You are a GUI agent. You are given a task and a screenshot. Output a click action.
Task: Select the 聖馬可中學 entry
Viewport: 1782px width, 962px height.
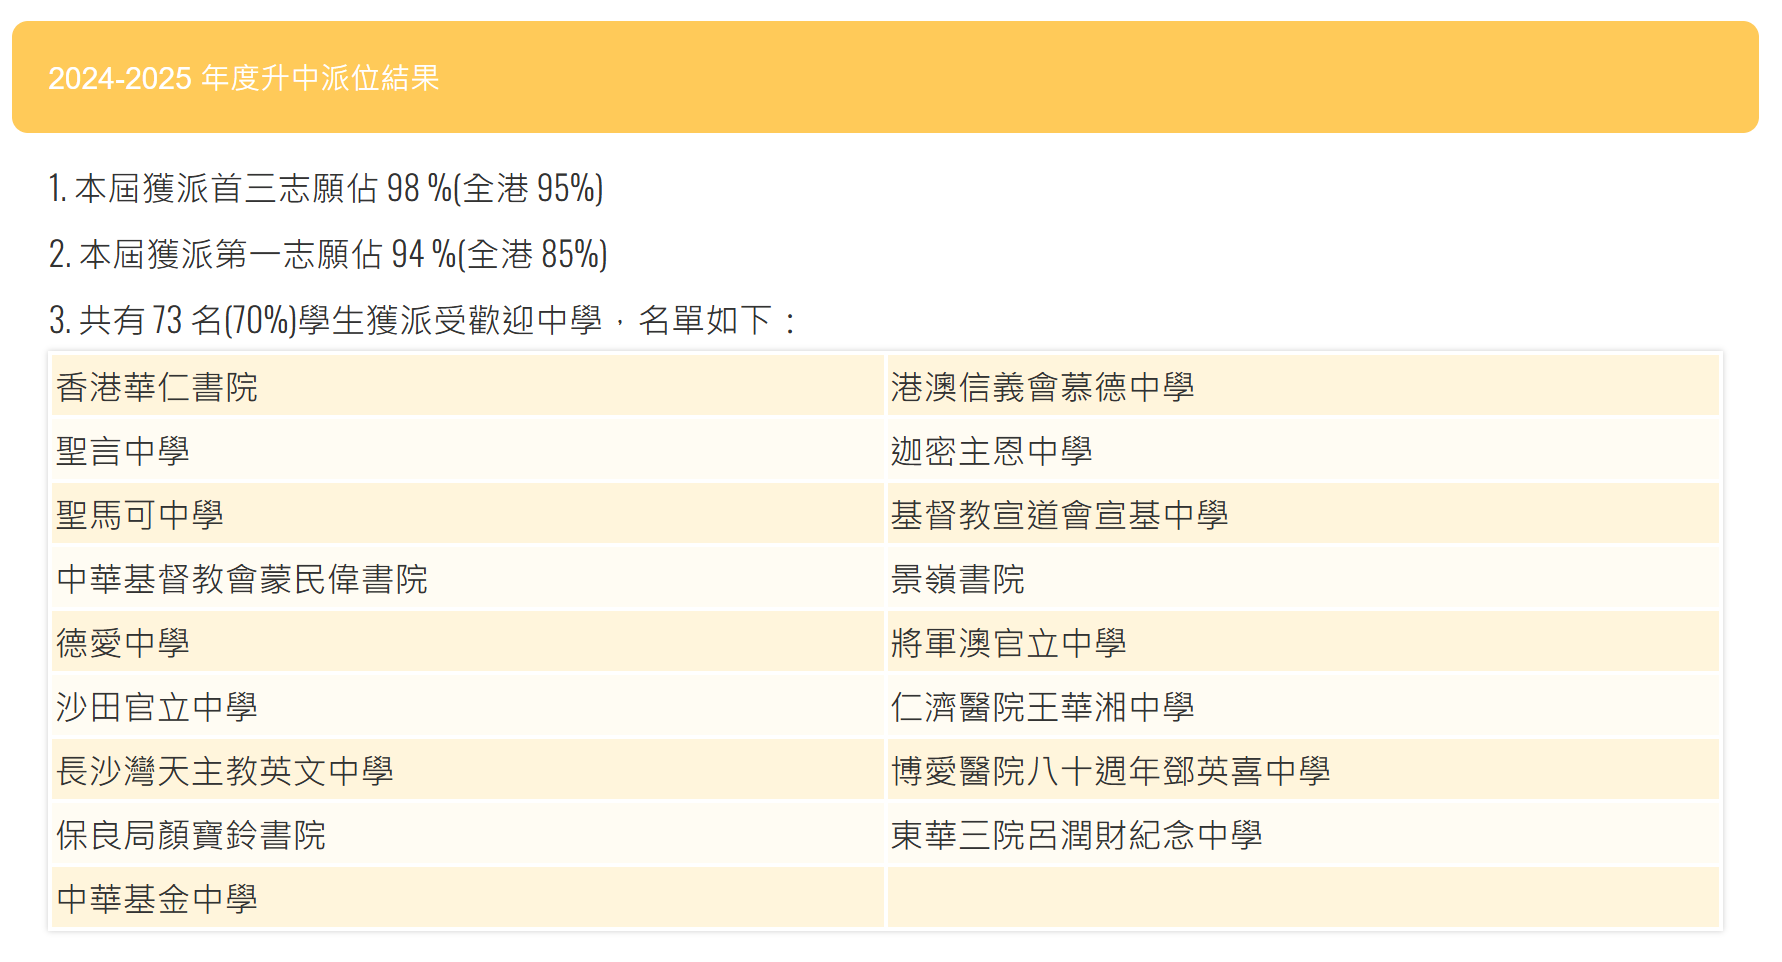point(140,515)
